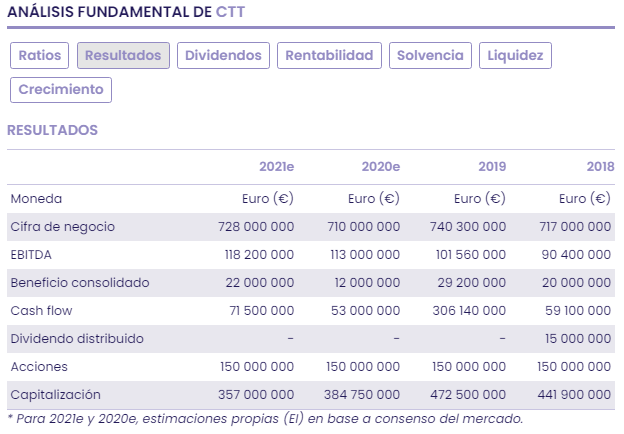624x434 pixels.
Task: Click the 2020e column header
Action: click(x=381, y=166)
